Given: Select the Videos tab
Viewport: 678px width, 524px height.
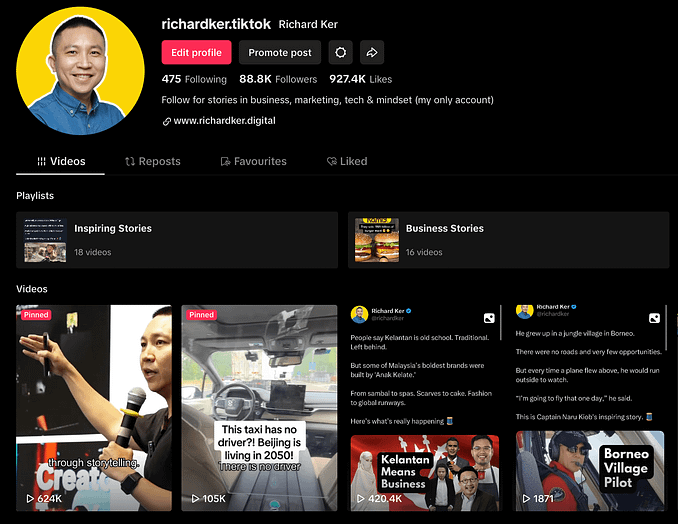Looking at the screenshot, I should click(x=60, y=161).
